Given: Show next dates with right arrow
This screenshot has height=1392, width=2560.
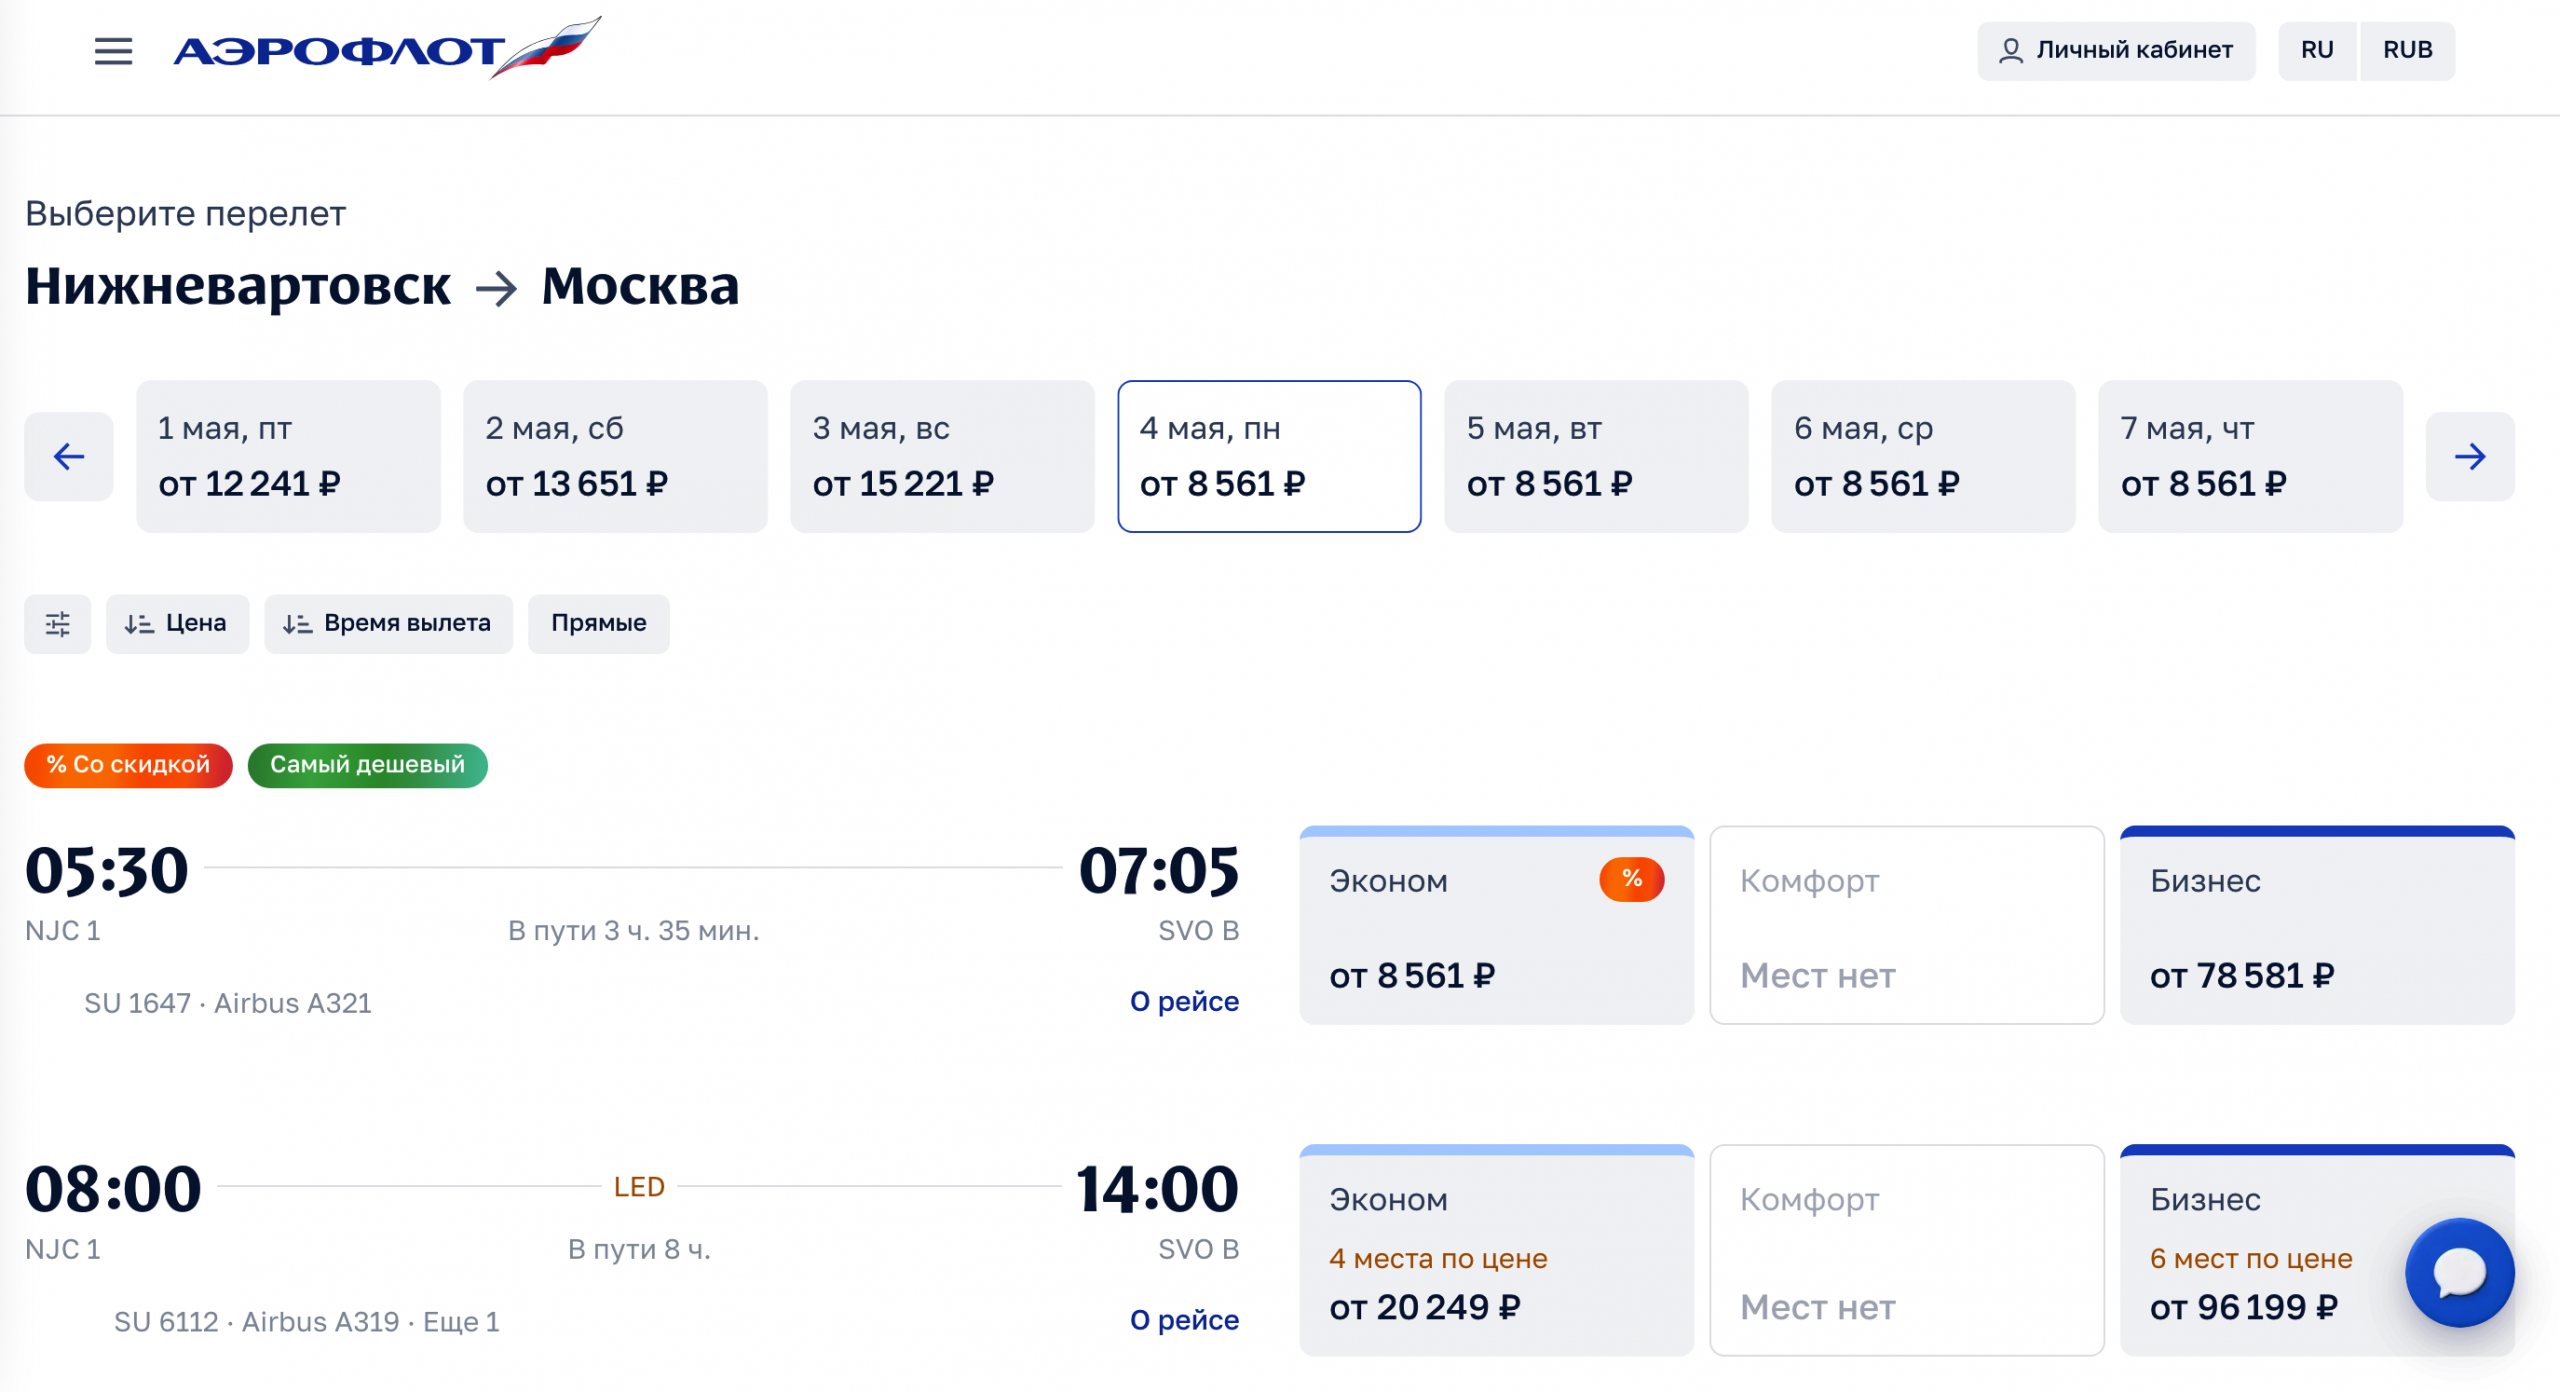Looking at the screenshot, I should coord(2469,457).
